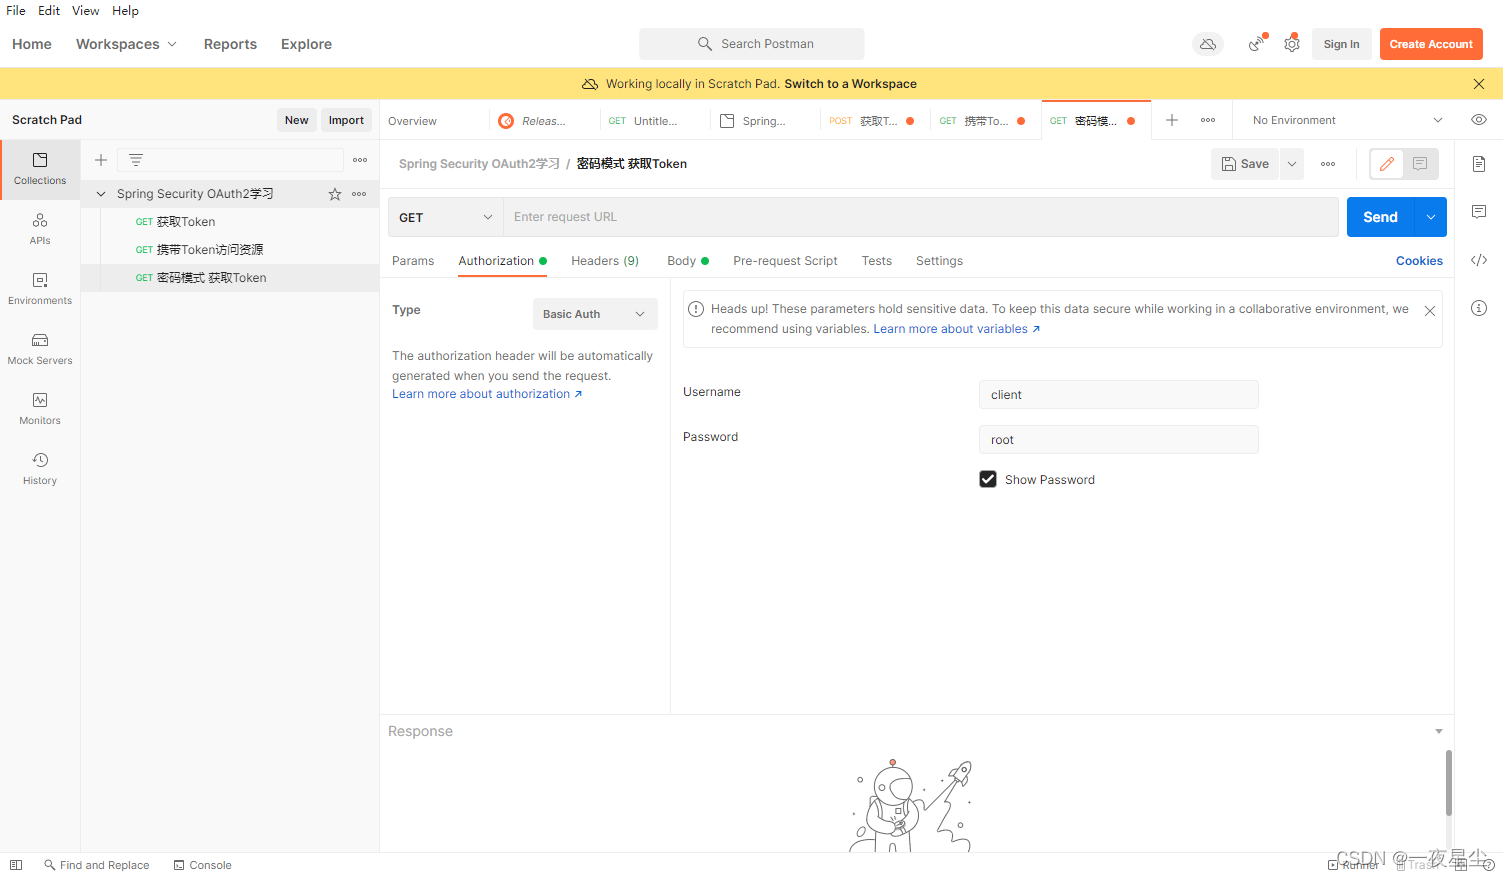
Task: Open the comments icon in right sidebar
Action: pyautogui.click(x=1479, y=212)
